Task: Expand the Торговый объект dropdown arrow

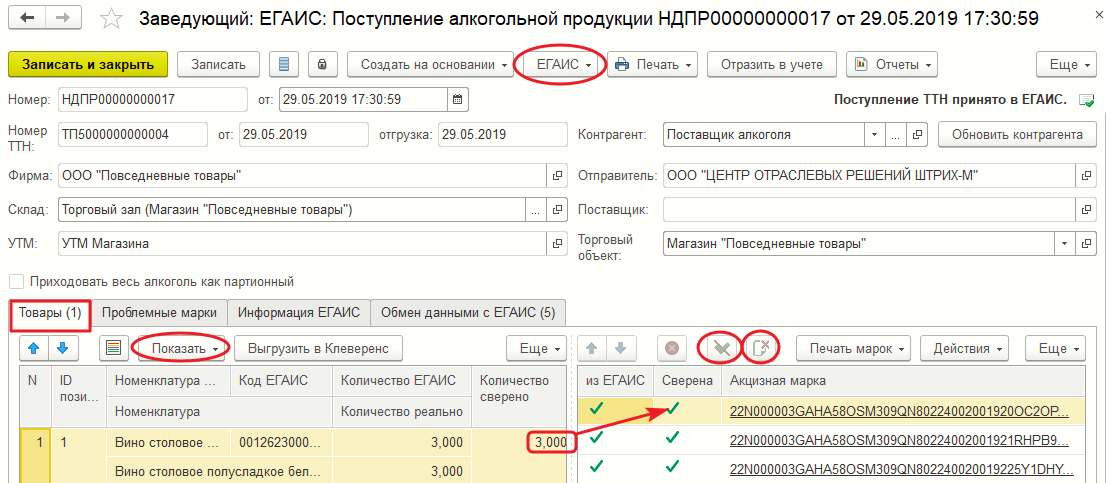Action: point(1065,243)
